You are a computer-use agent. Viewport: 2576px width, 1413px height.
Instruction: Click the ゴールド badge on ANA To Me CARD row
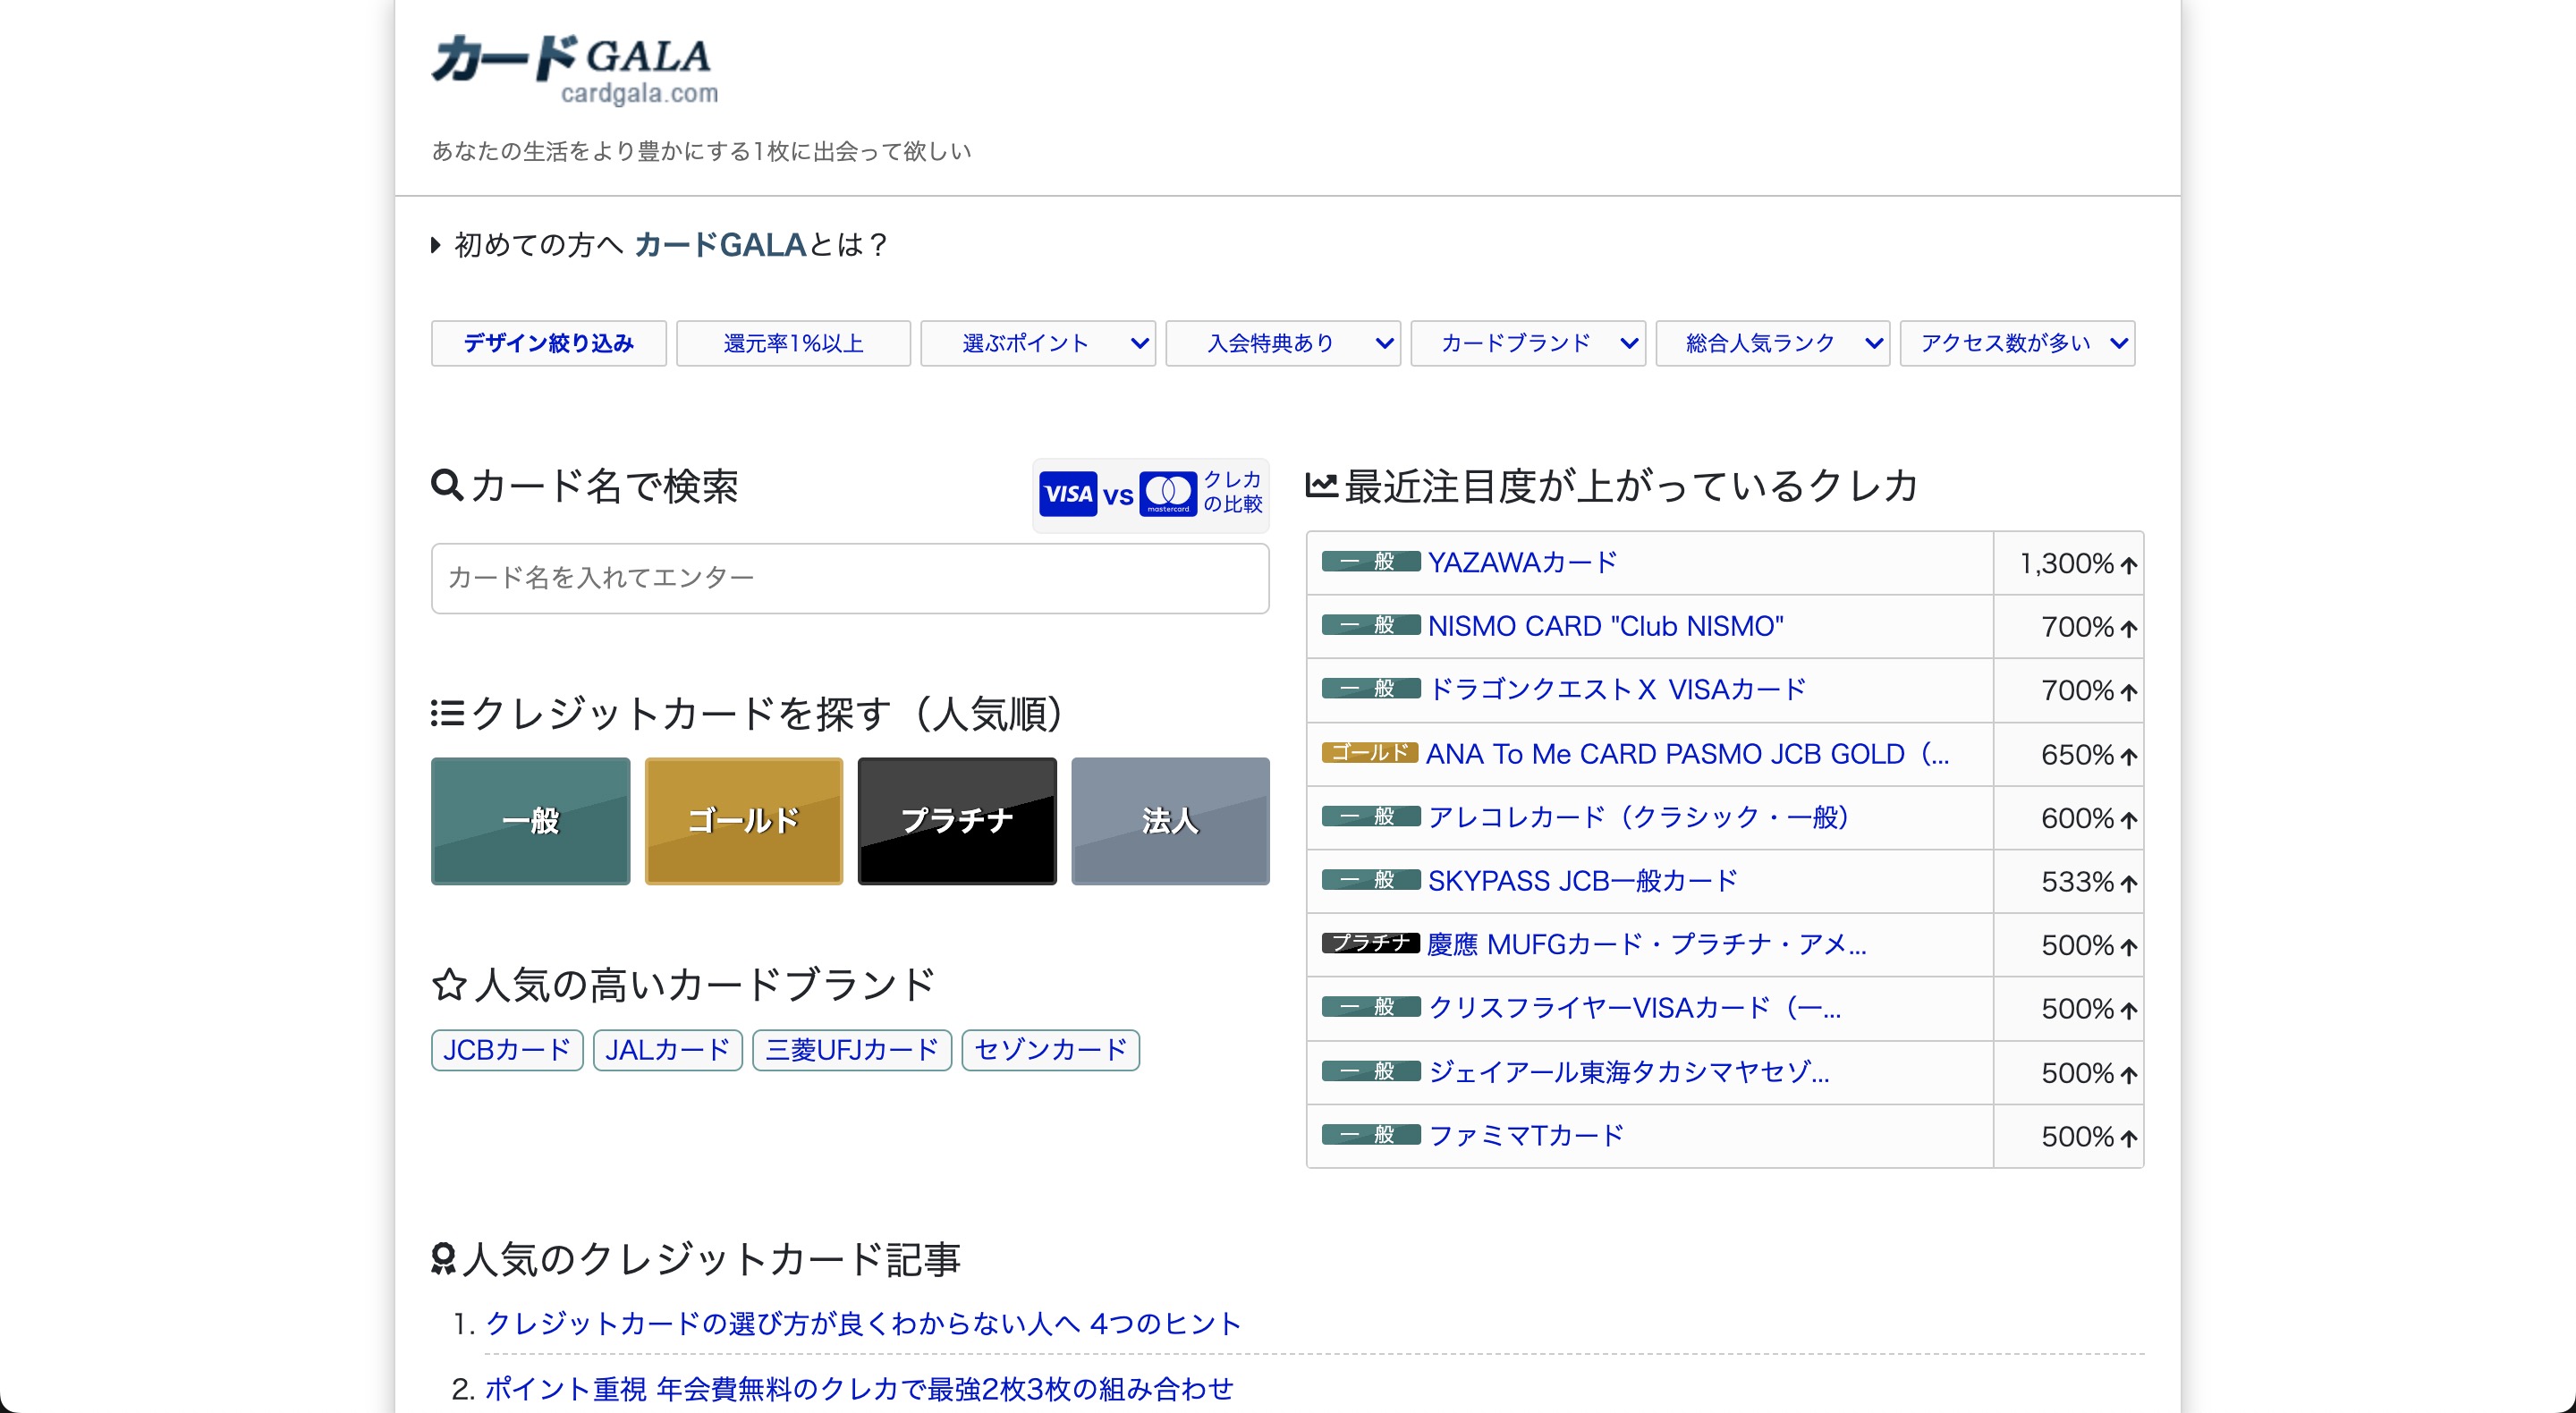(x=1369, y=753)
